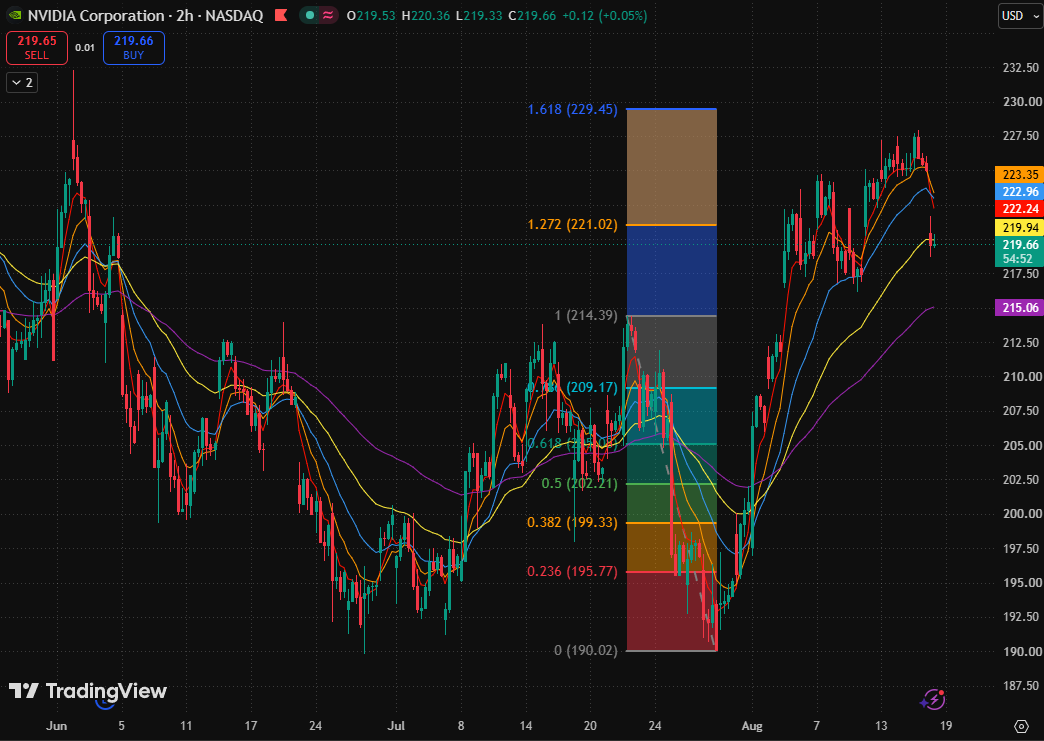Click the 0.01 spread value
Screen dimensions: 1044x741
[85, 48]
